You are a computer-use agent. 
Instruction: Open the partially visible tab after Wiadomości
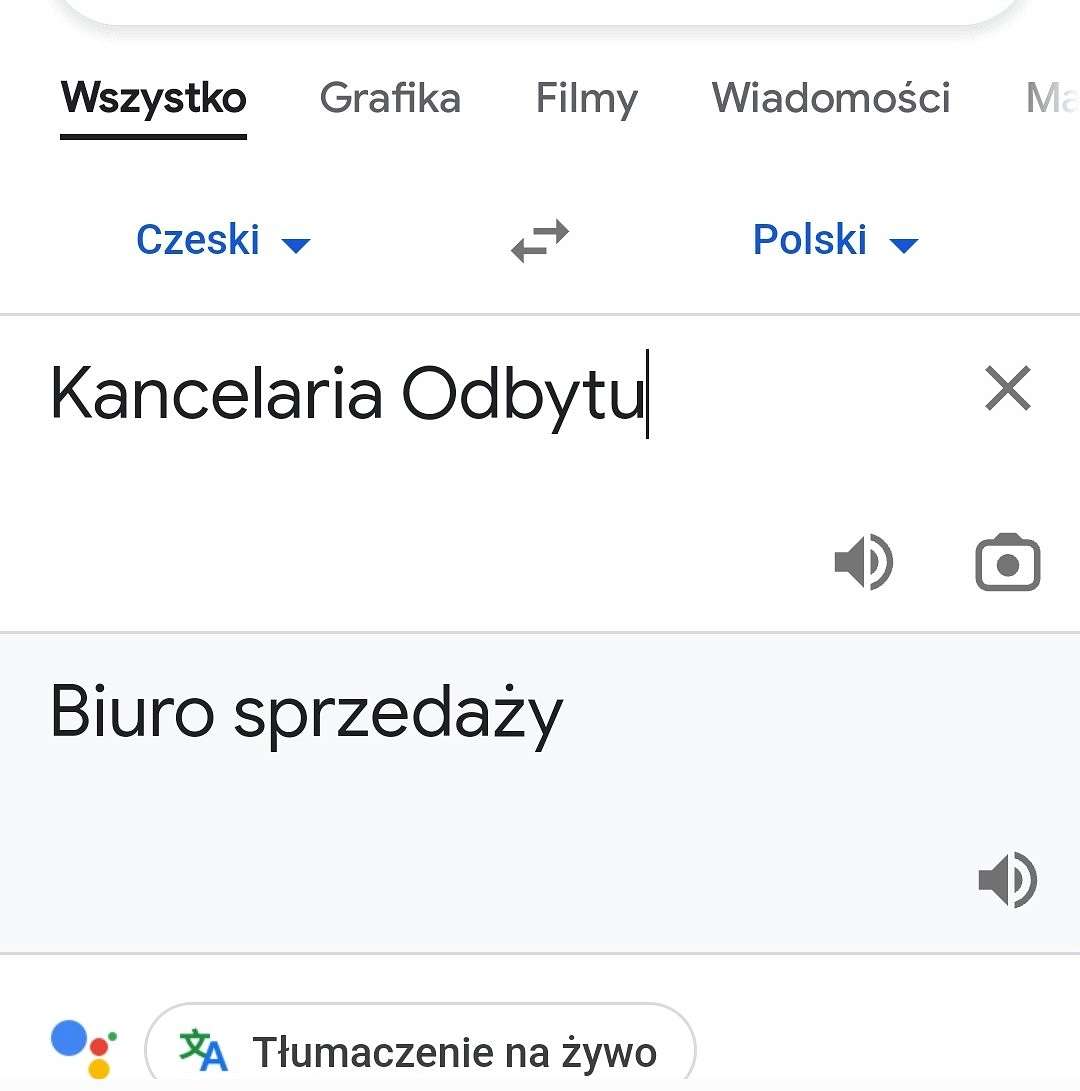click(x=1052, y=98)
